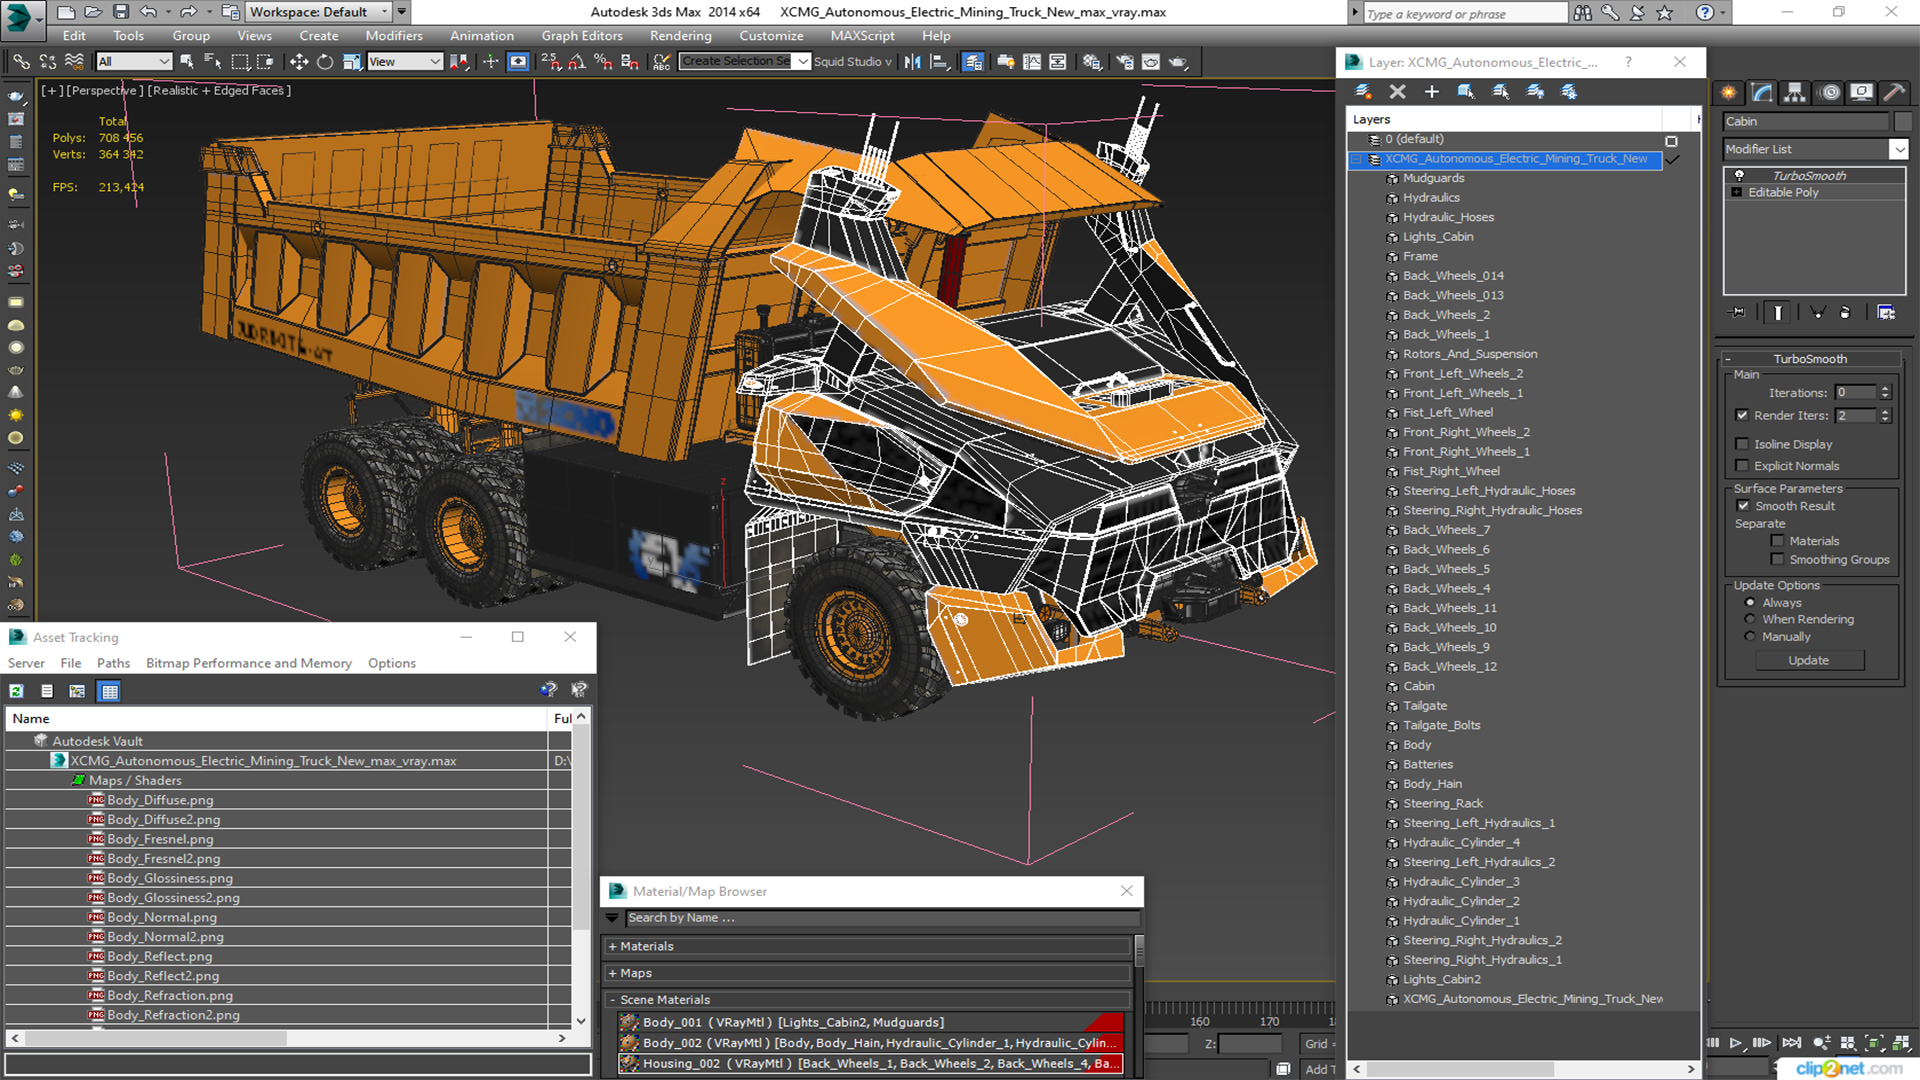1920x1080 pixels.
Task: Click the Save File icon
Action: click(121, 12)
